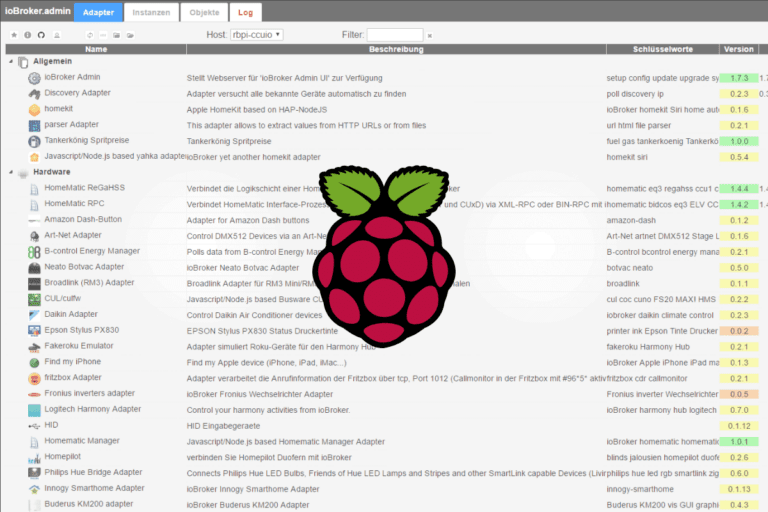
Task: Toggle the expert mode person icon
Action: [57, 35]
